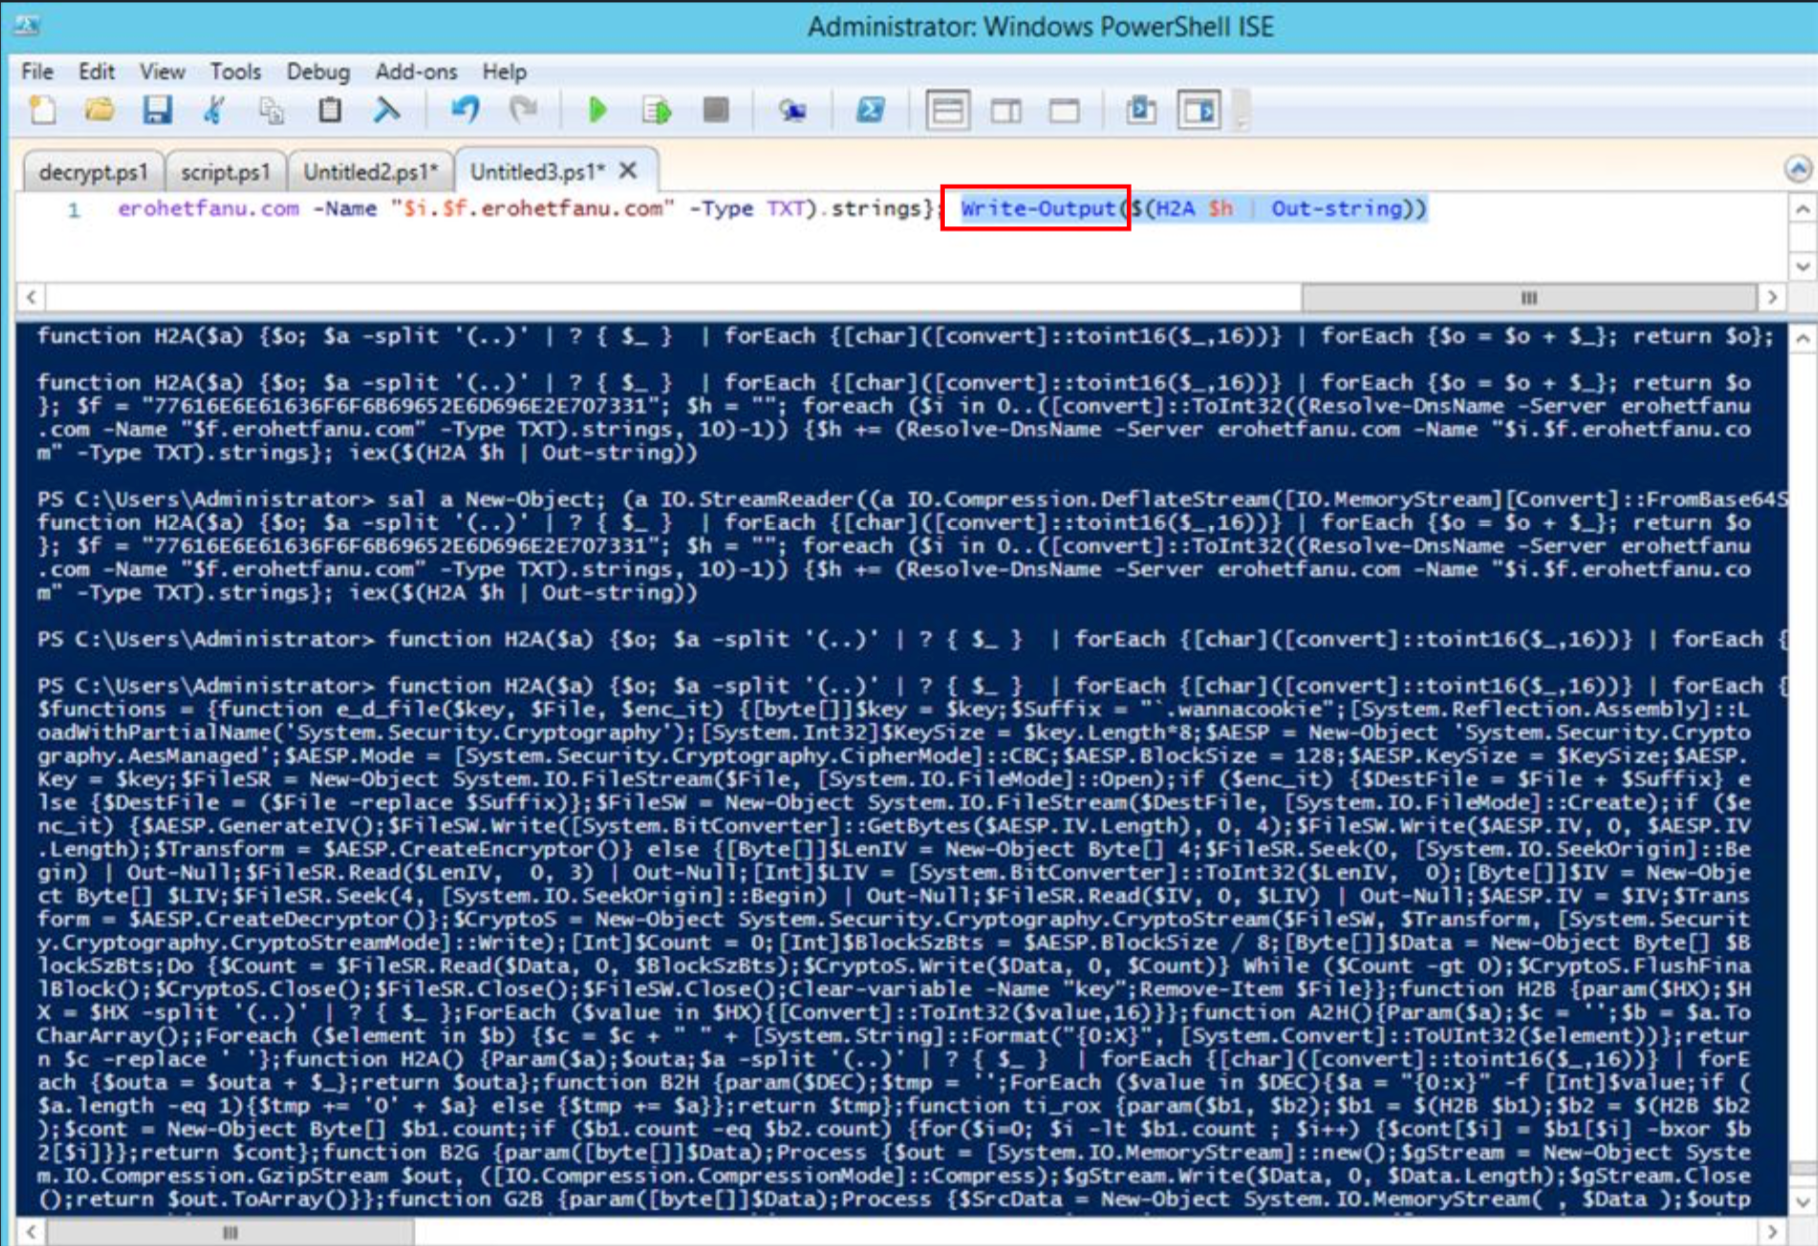
Task: Maximize the script pane
Action: tap(1064, 110)
